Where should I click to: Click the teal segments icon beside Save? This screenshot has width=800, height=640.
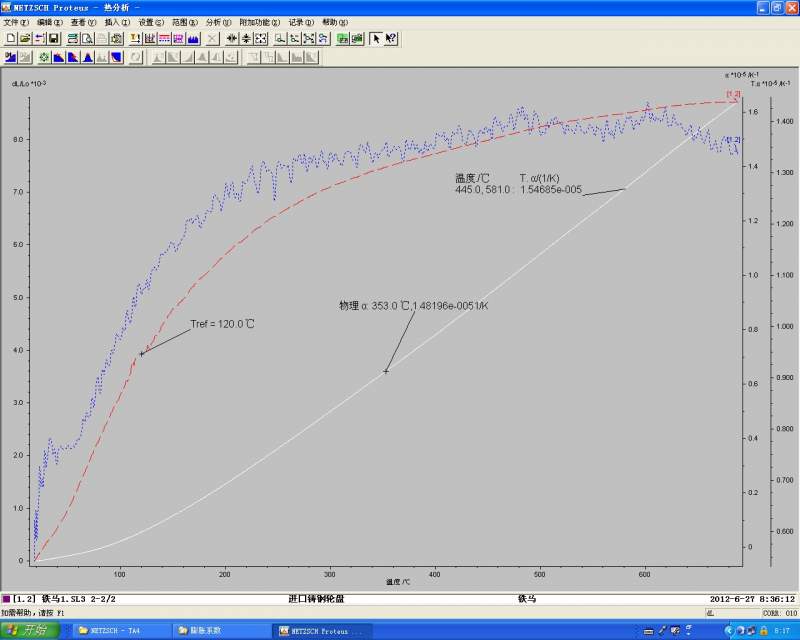73,38
